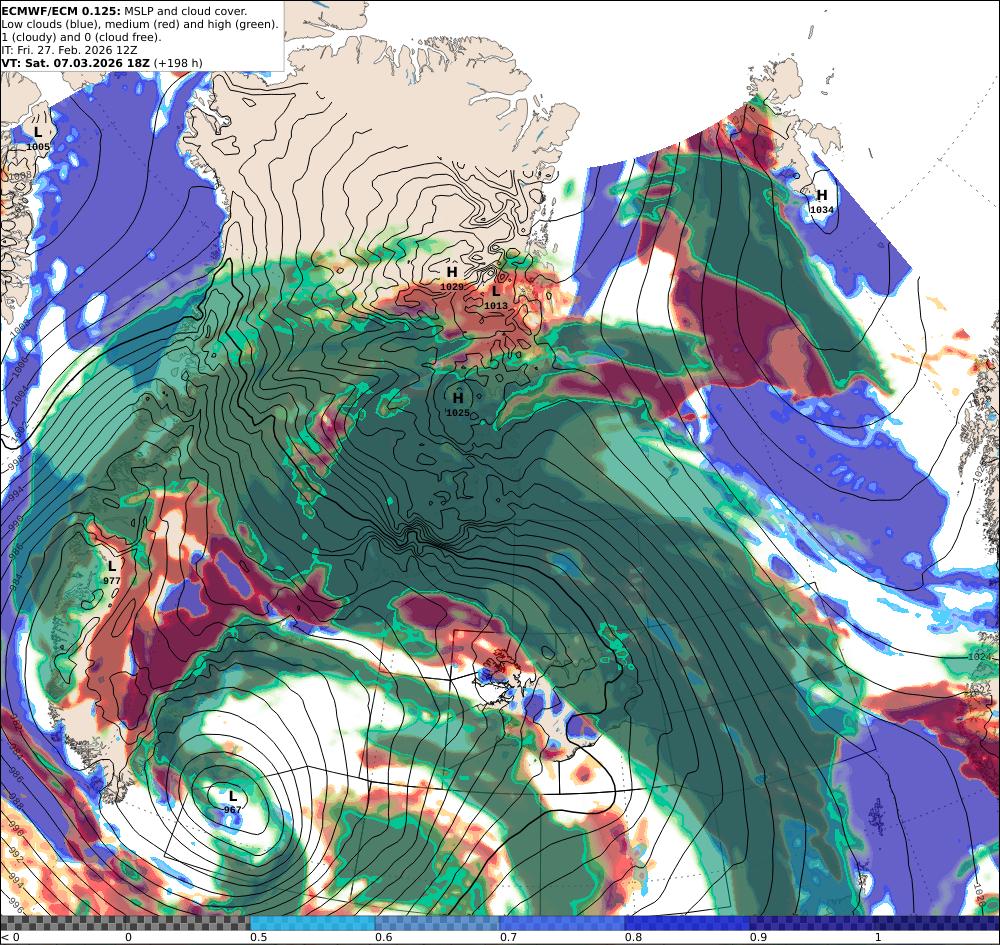
Task: Click the '0.9' colorbar label
Action: click(x=758, y=937)
